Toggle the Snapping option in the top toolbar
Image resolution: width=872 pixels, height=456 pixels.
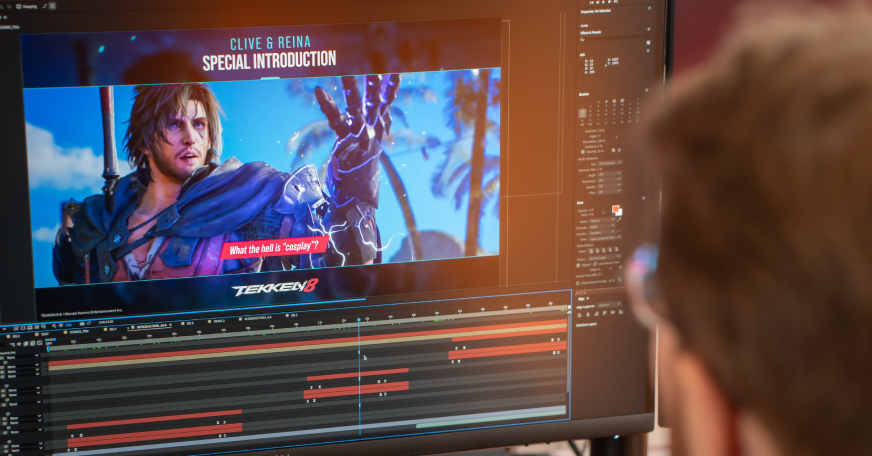(25, 6)
